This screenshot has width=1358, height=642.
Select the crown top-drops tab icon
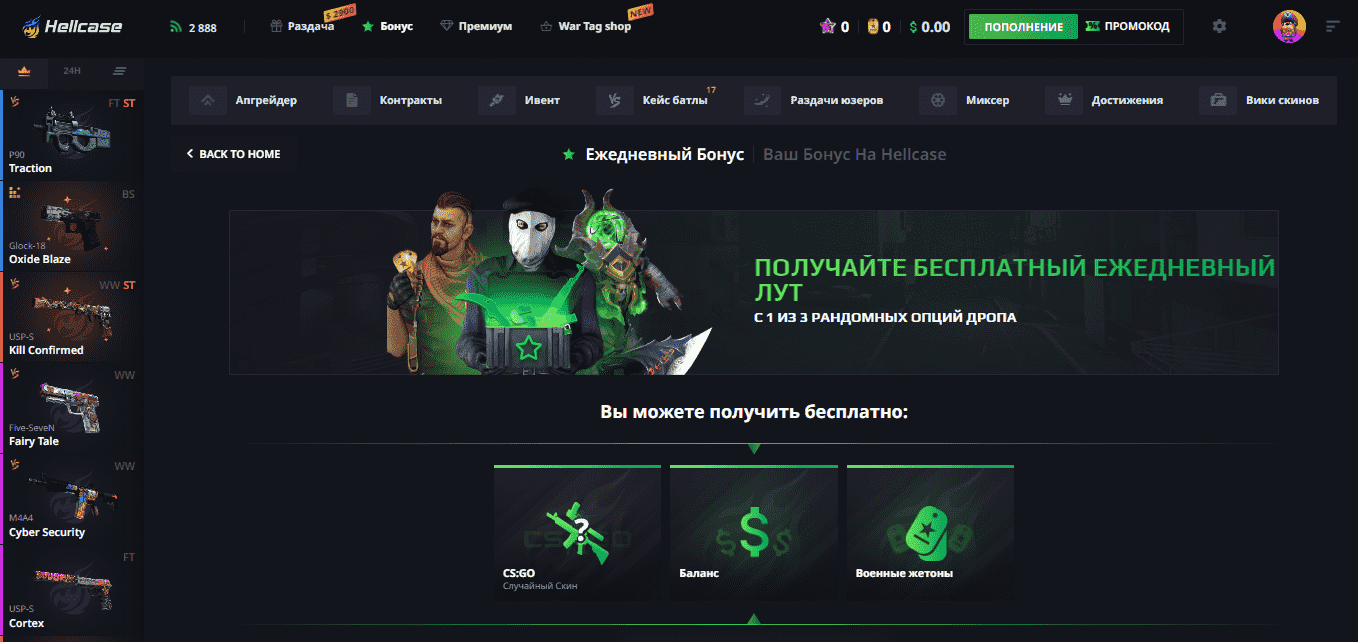pyautogui.click(x=25, y=71)
